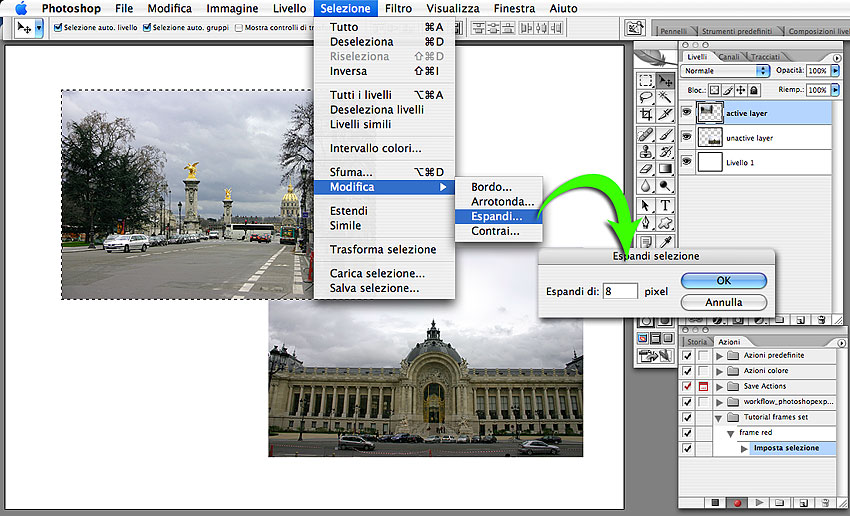Viewport: 850px width, 516px height.
Task: Click Salva selezione... entry
Action: (x=384, y=288)
